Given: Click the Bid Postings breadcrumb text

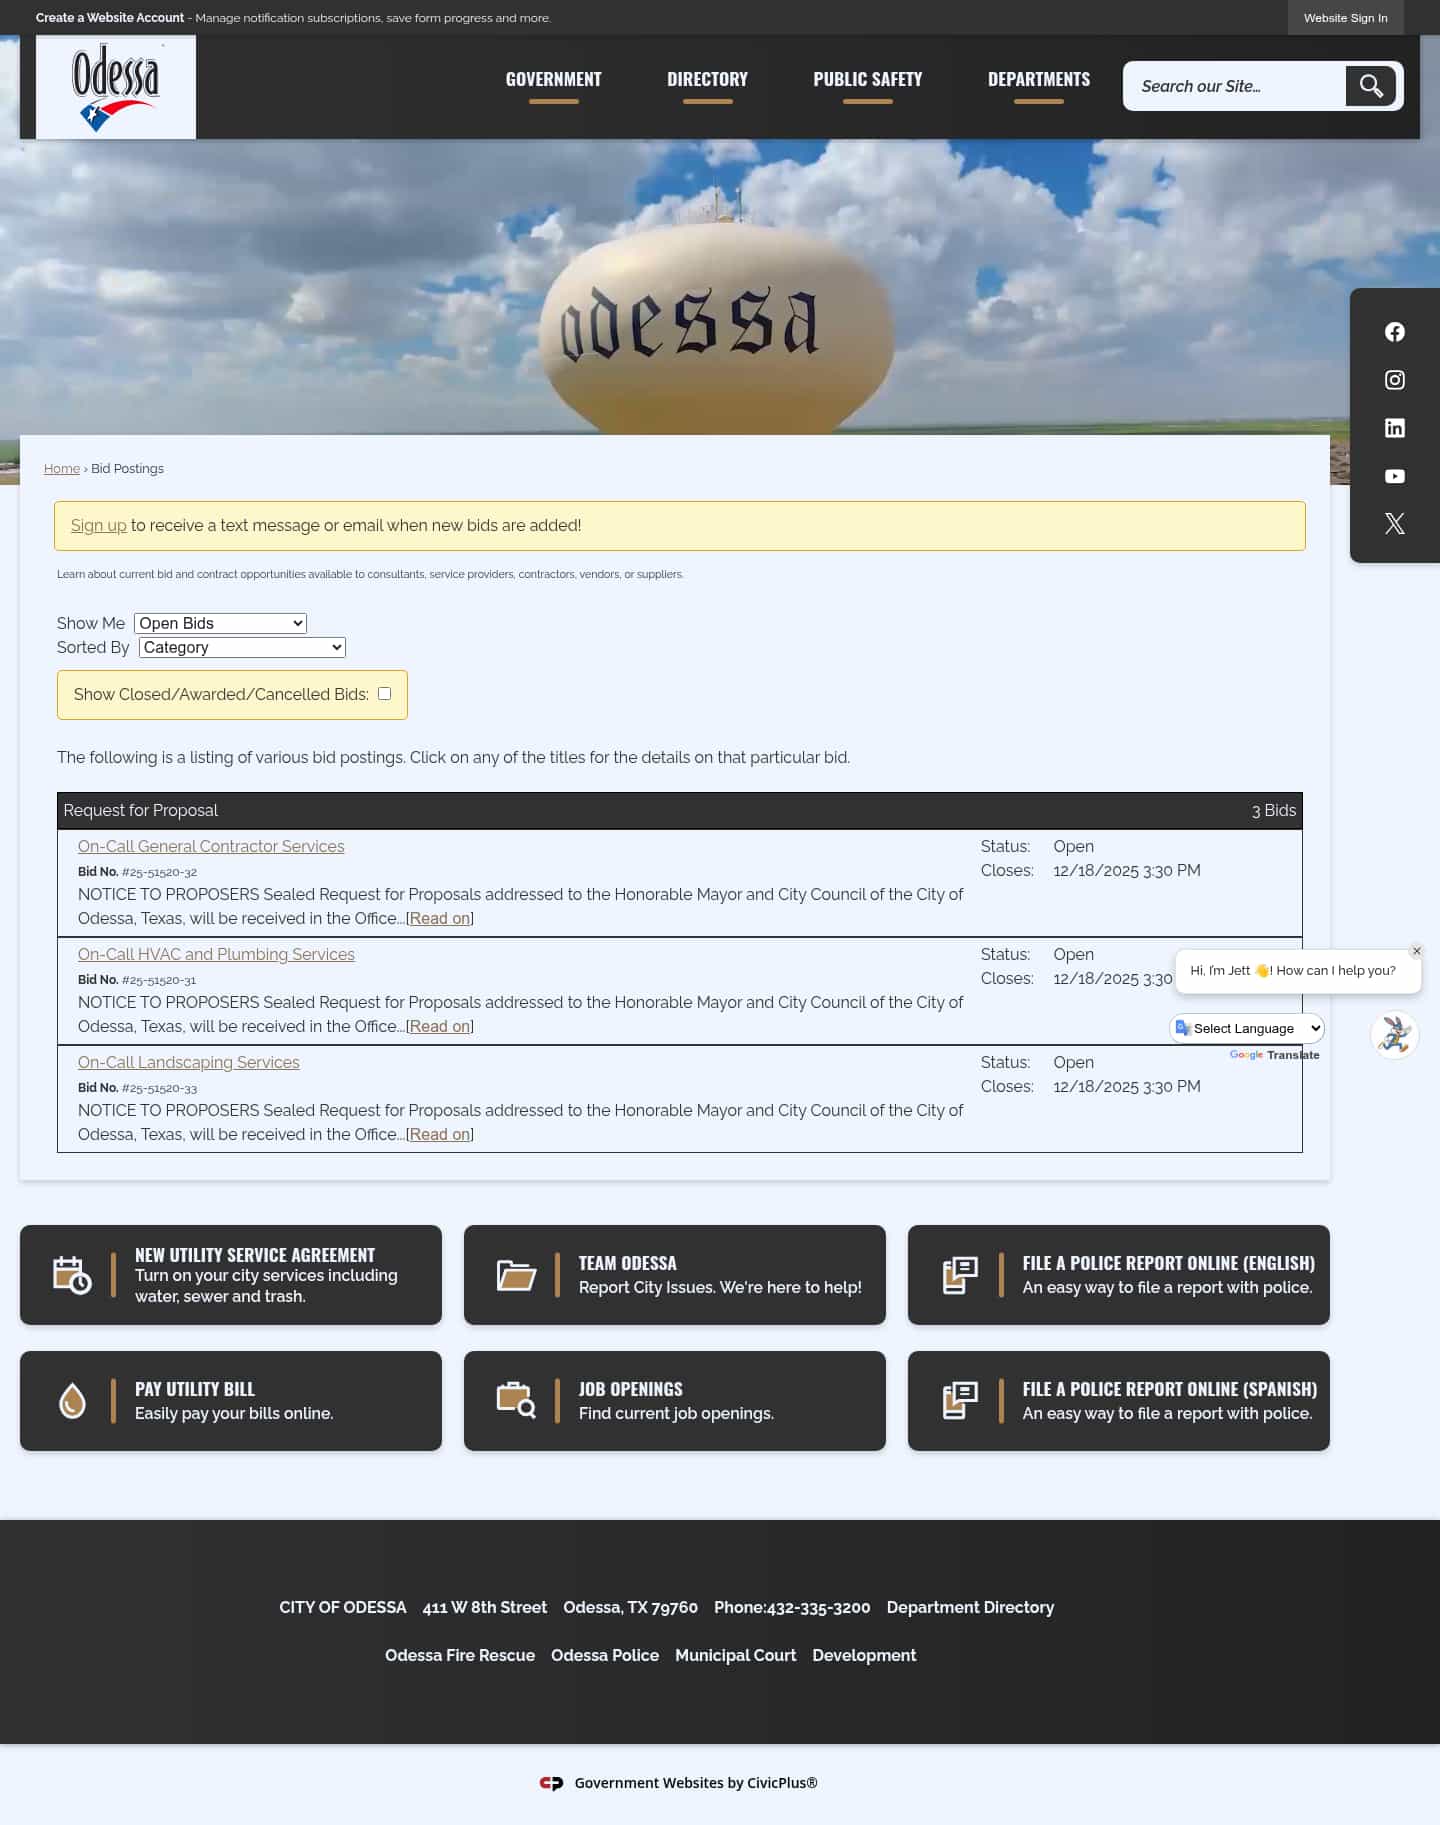Looking at the screenshot, I should tap(127, 468).
